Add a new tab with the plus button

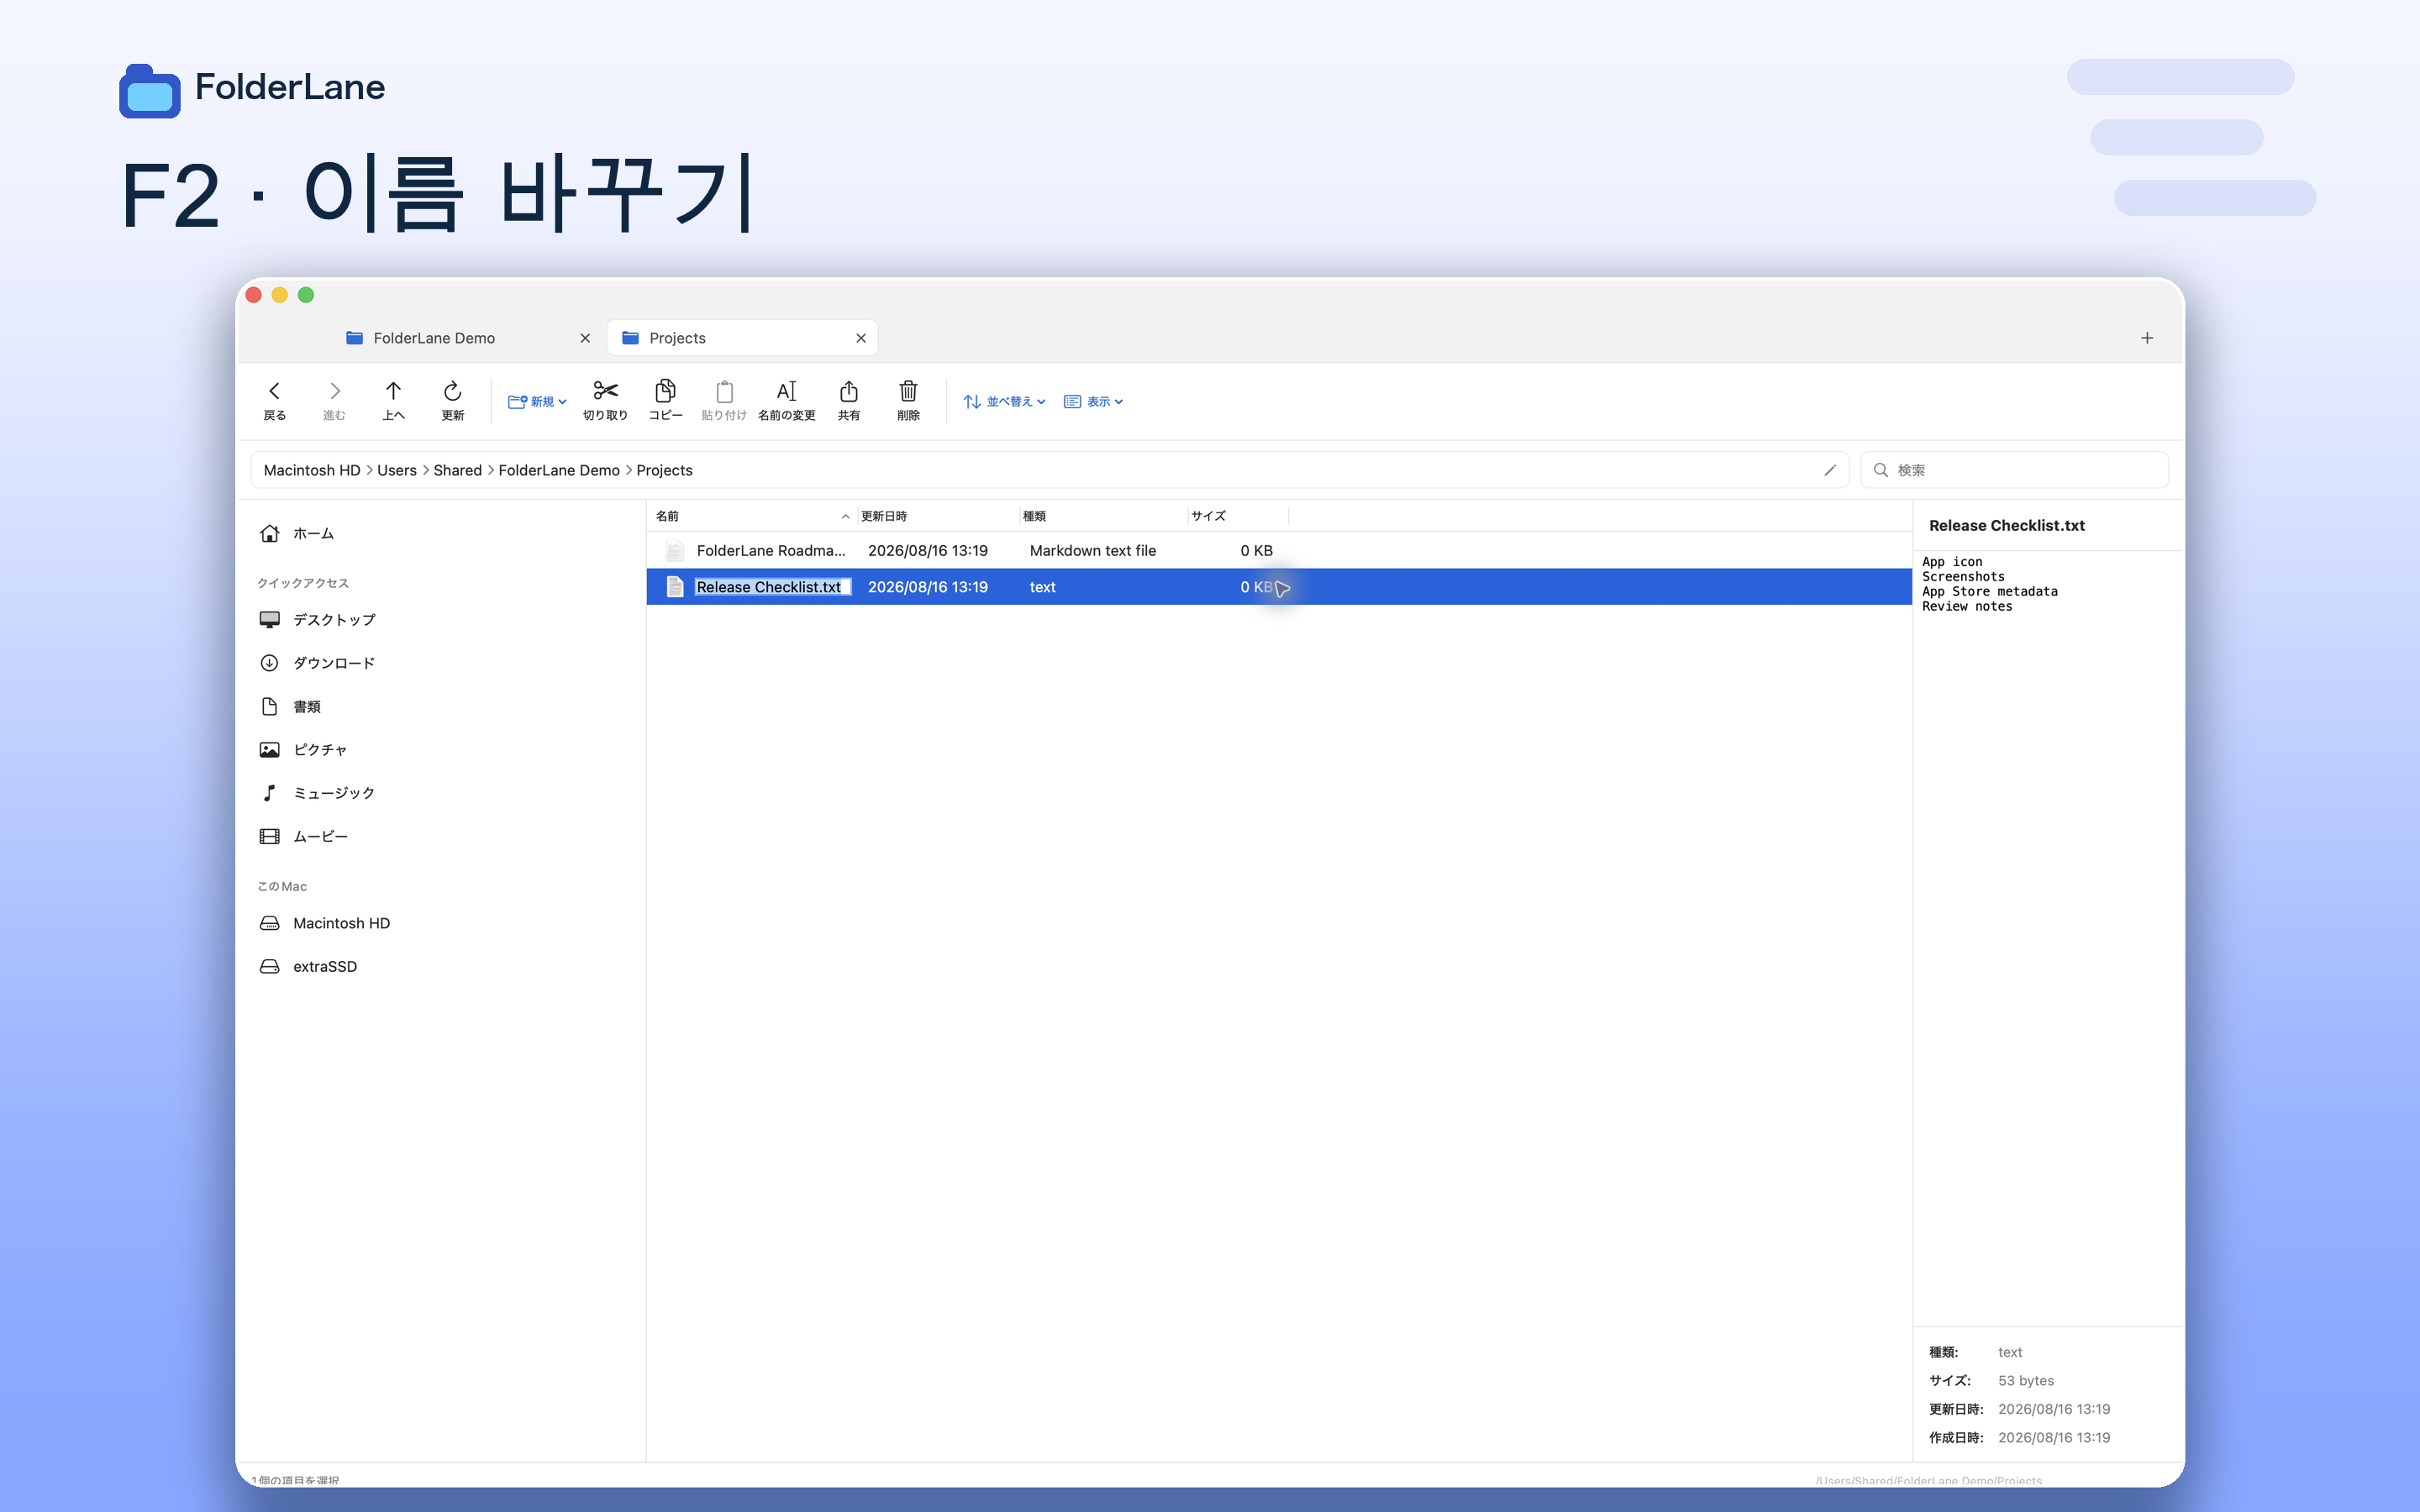(x=2147, y=338)
